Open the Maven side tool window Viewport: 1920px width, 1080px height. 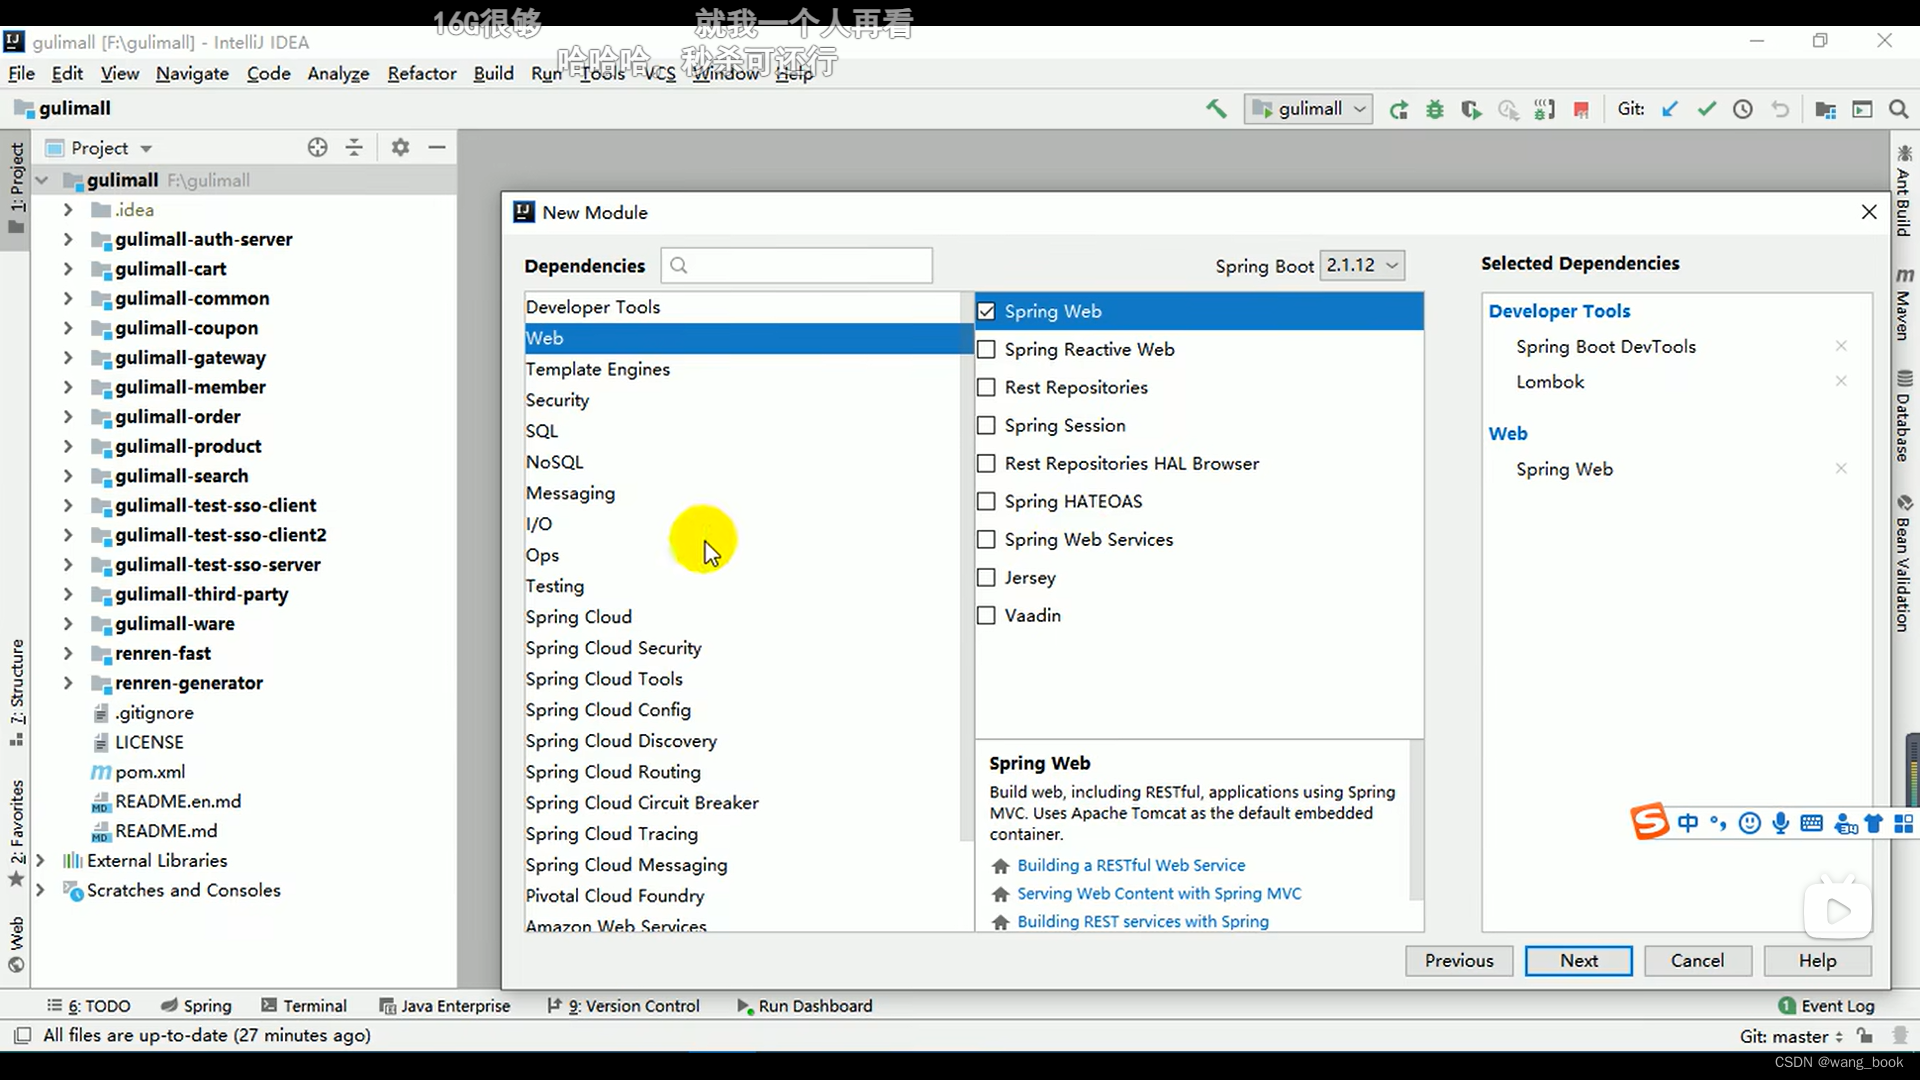[1904, 303]
